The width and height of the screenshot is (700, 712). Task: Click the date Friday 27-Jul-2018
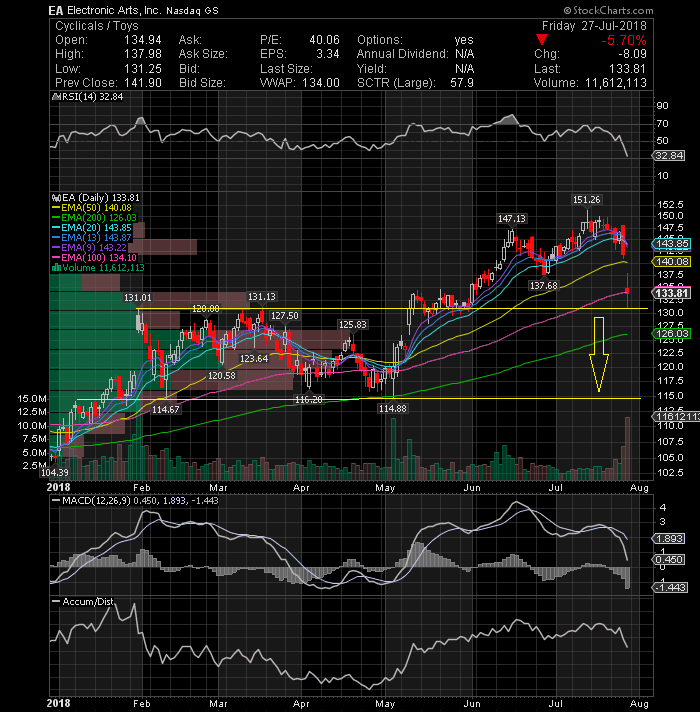pyautogui.click(x=594, y=26)
